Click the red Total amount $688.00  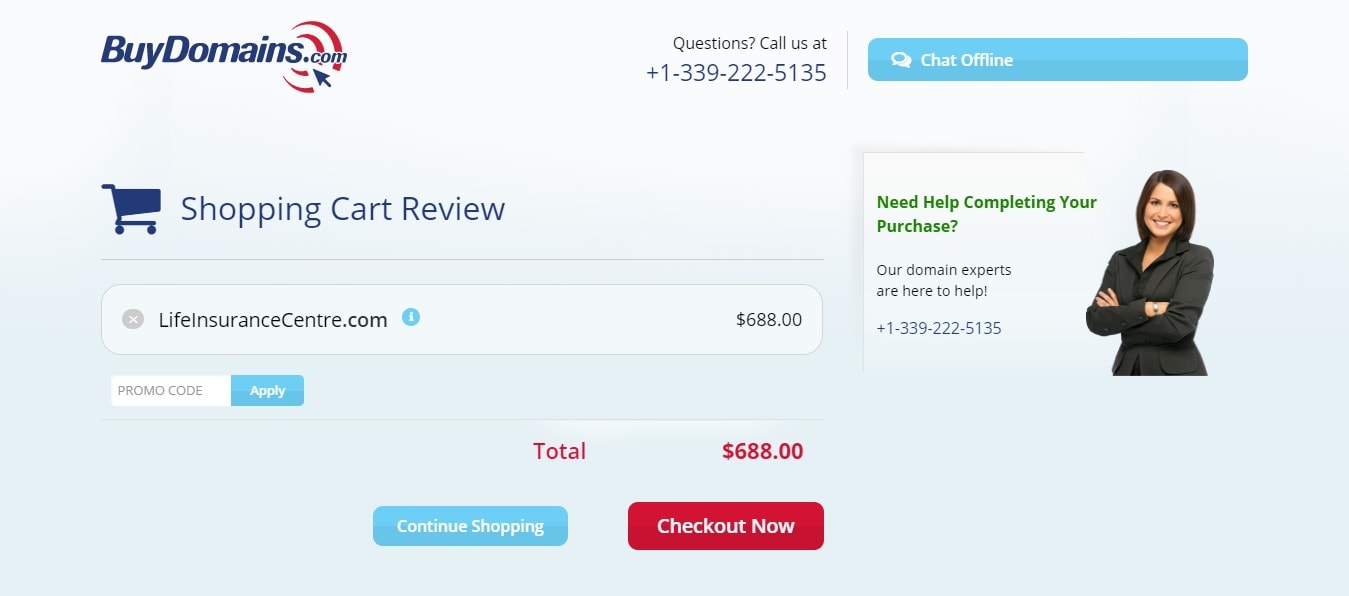762,451
